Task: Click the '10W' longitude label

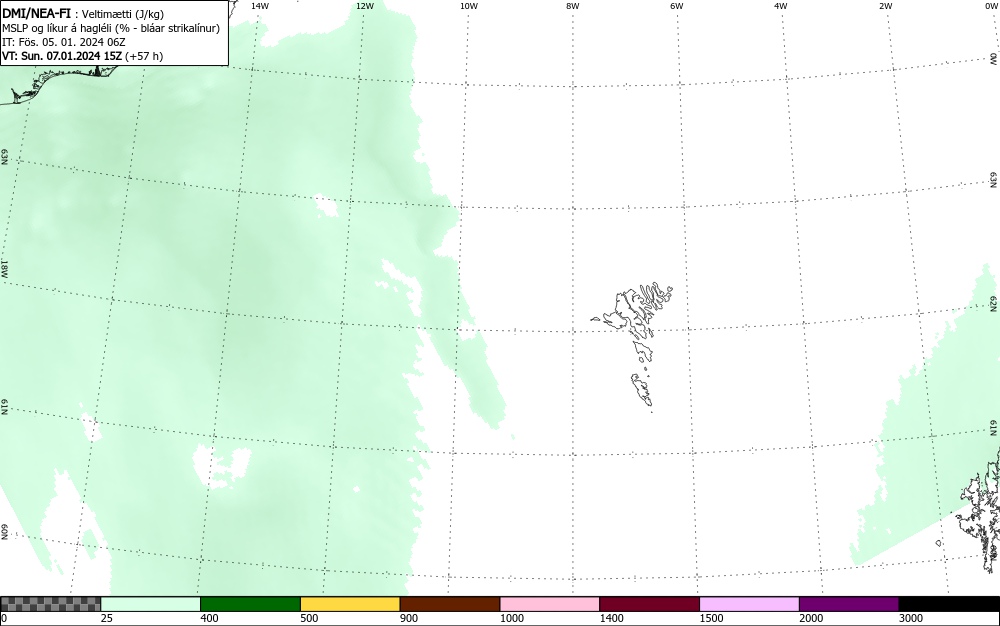Action: [469, 6]
